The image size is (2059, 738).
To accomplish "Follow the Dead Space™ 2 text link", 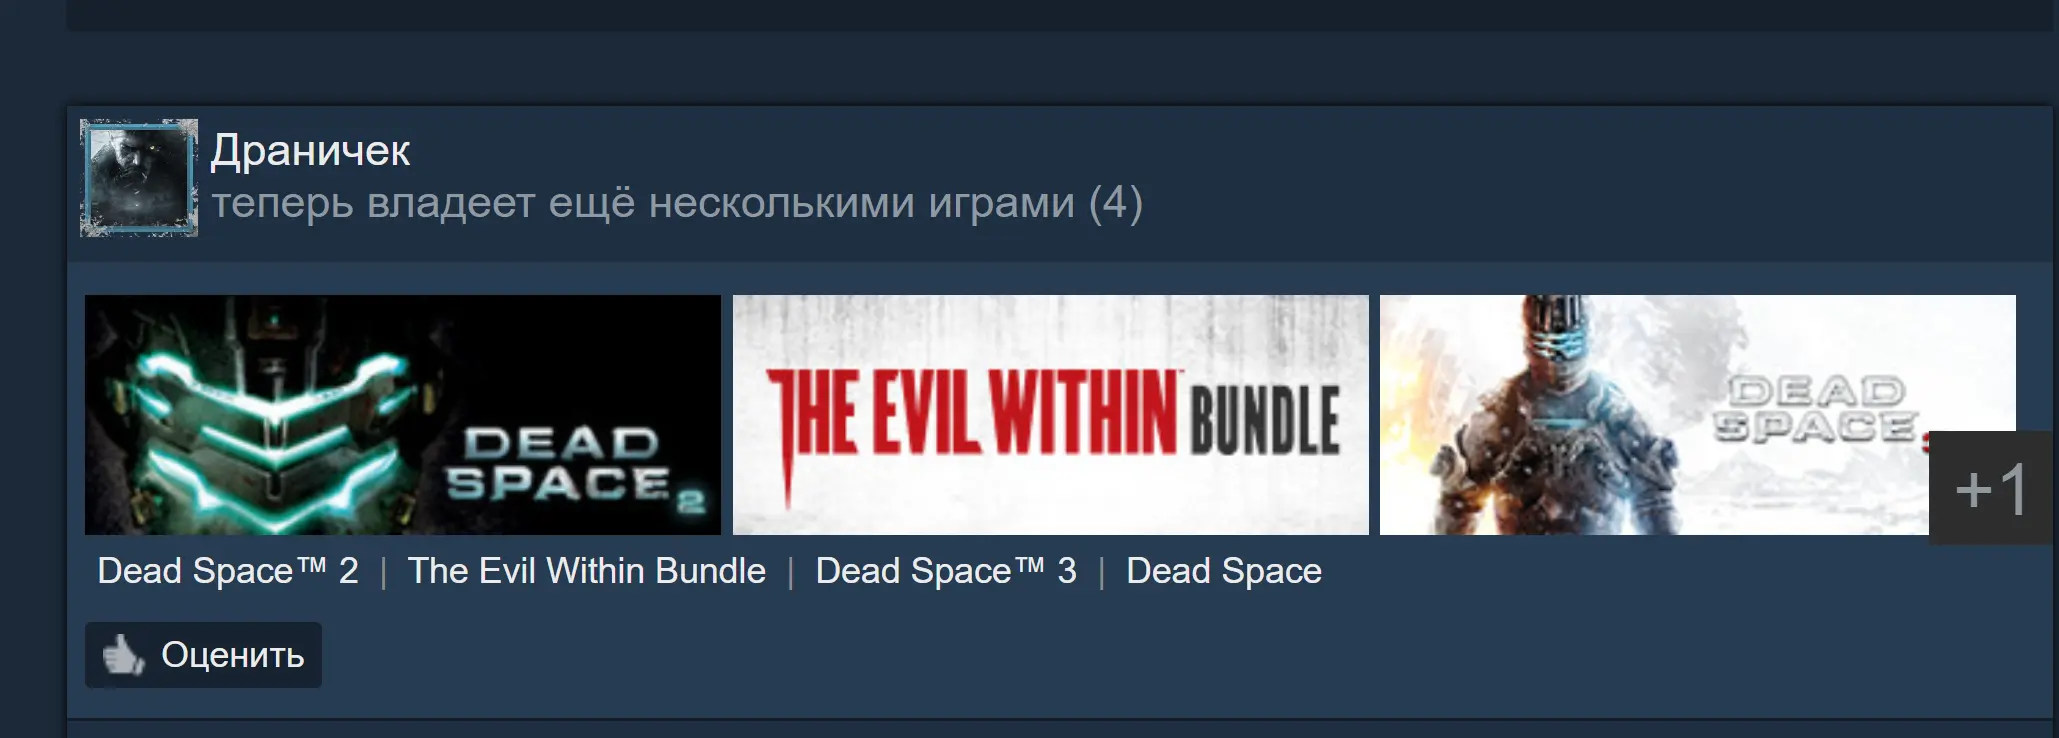I will coord(228,571).
